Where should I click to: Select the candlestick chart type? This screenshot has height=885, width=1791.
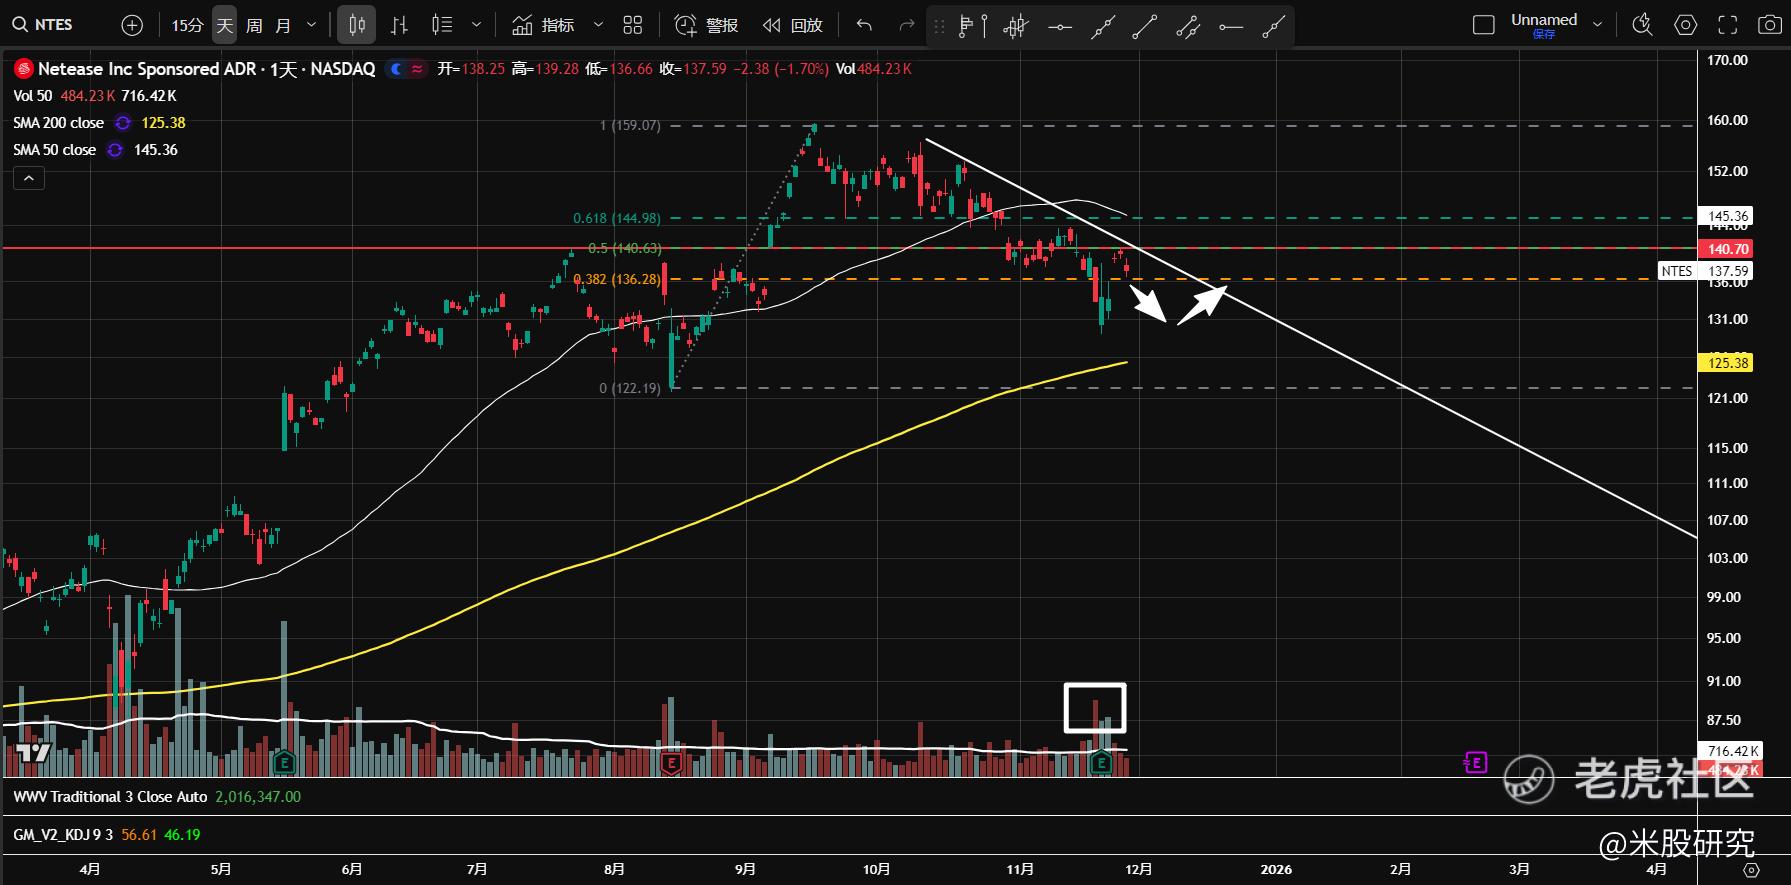pos(357,25)
